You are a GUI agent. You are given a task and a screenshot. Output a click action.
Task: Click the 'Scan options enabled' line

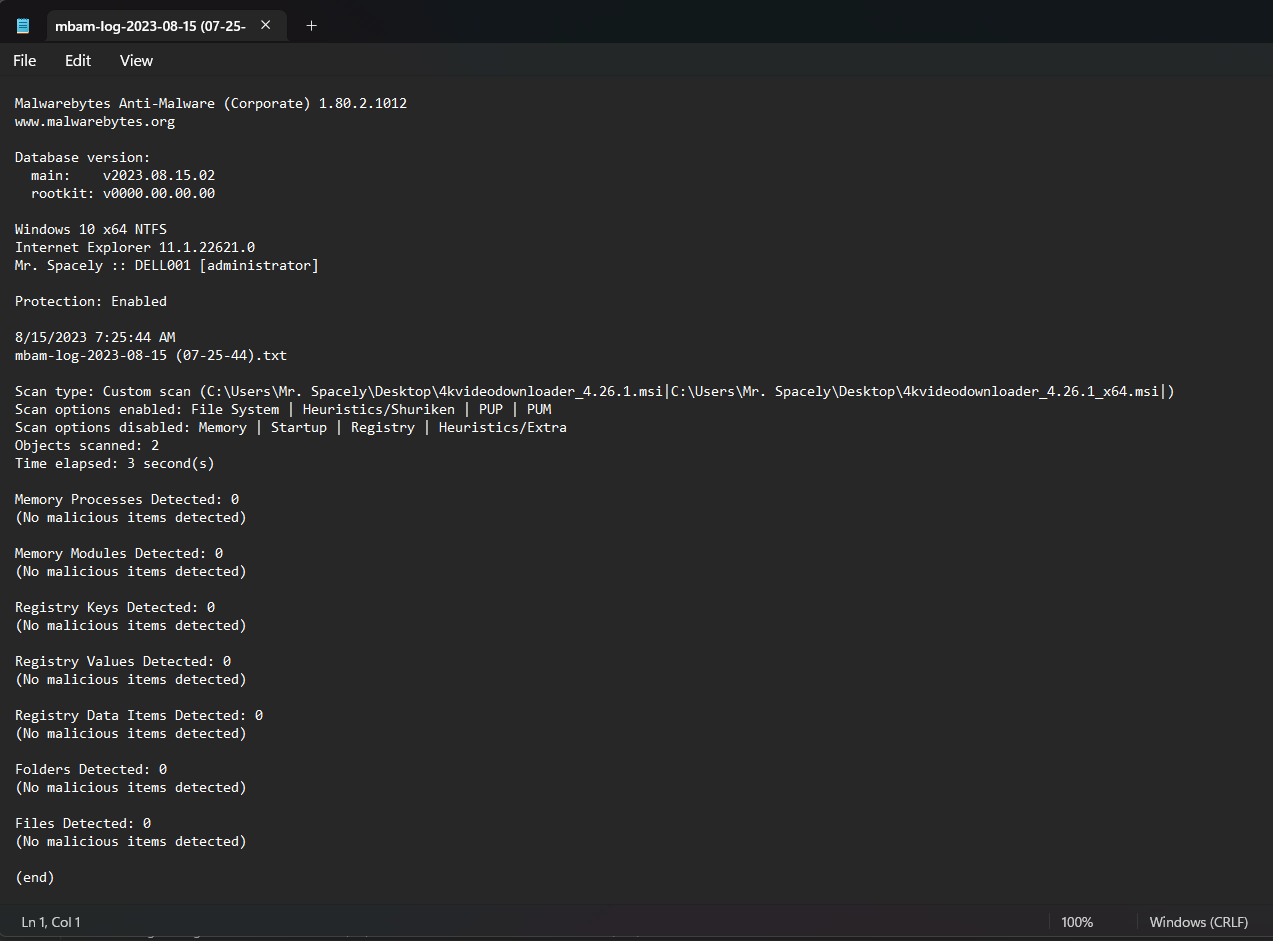coord(283,409)
